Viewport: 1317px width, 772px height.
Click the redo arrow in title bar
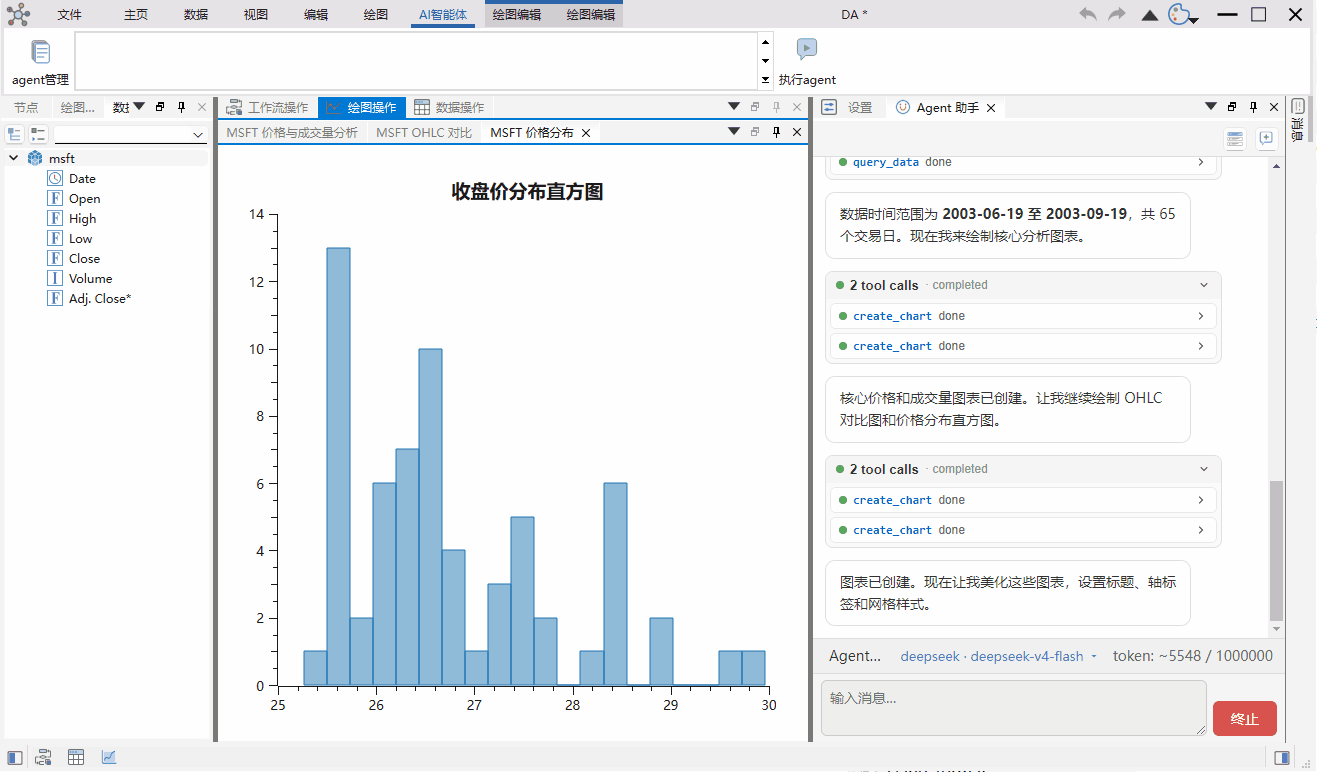1117,14
